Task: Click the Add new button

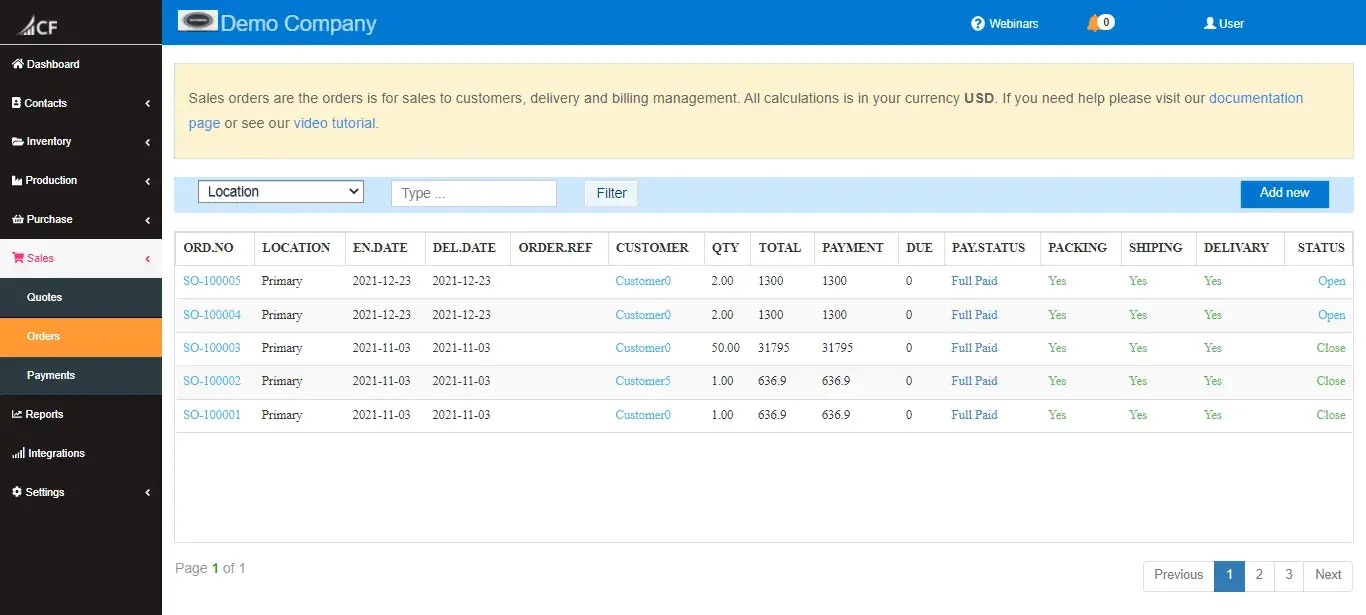Action: point(1285,193)
